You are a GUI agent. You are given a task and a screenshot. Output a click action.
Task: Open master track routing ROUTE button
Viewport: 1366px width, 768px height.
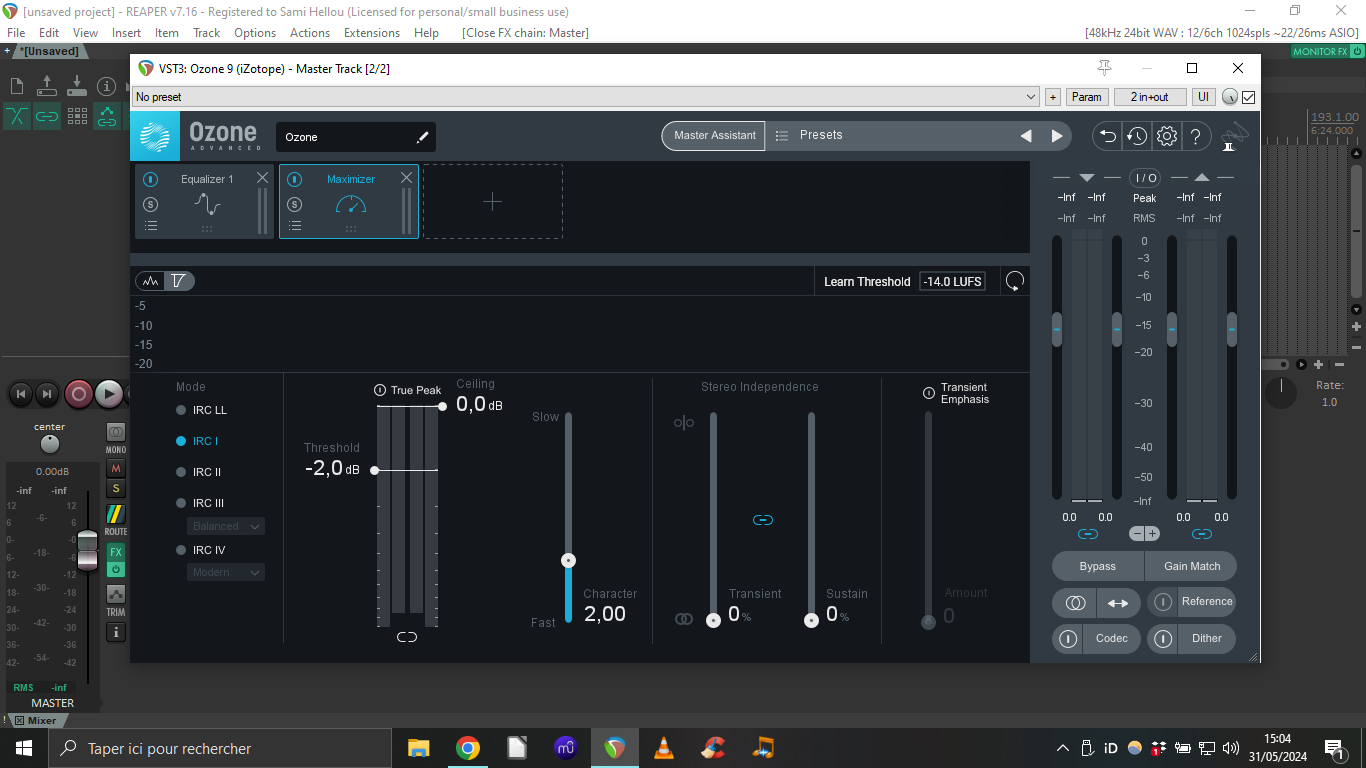116,520
